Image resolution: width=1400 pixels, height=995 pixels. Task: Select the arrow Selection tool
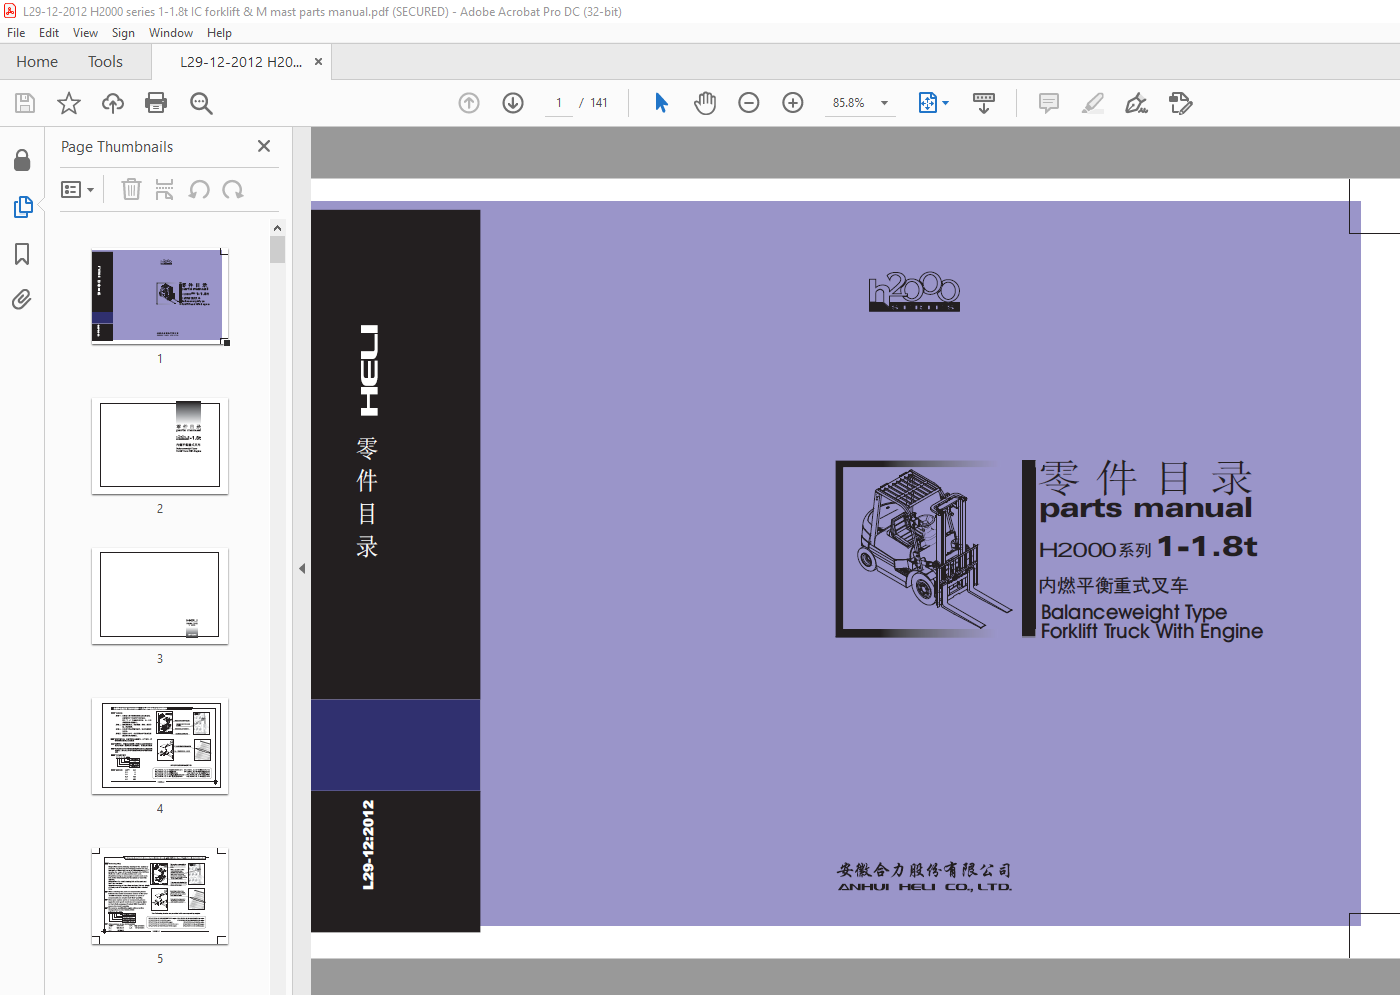tap(661, 103)
